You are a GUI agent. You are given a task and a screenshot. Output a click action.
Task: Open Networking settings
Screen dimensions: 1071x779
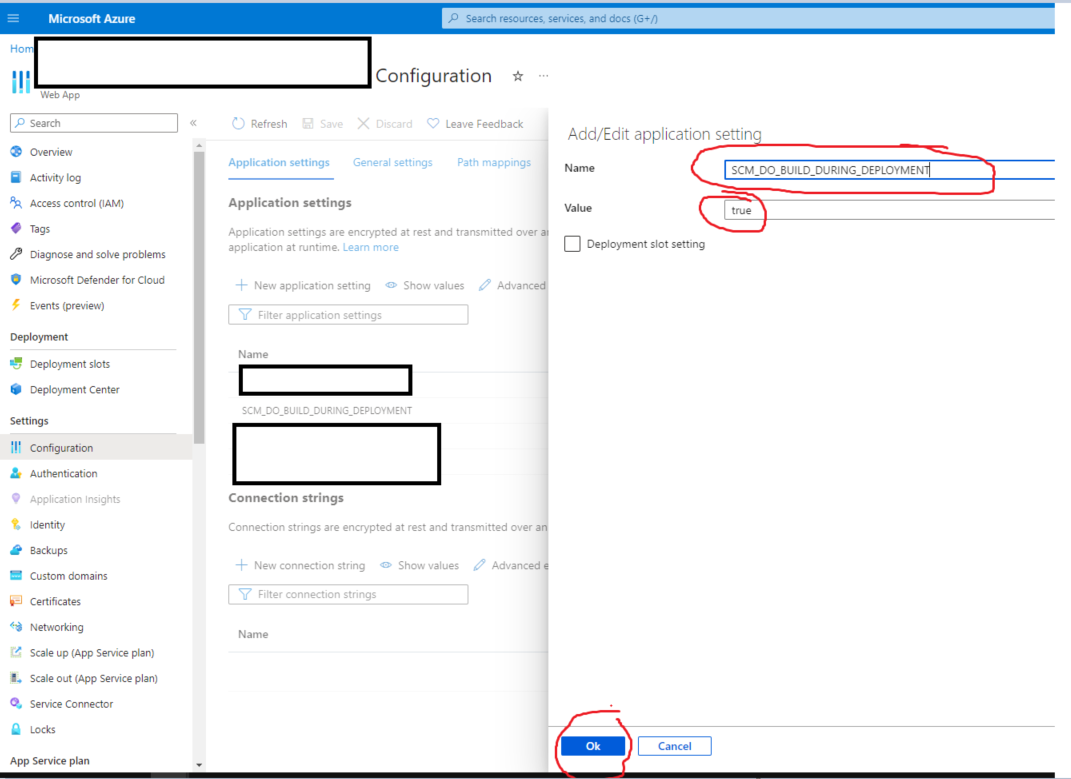(x=56, y=627)
